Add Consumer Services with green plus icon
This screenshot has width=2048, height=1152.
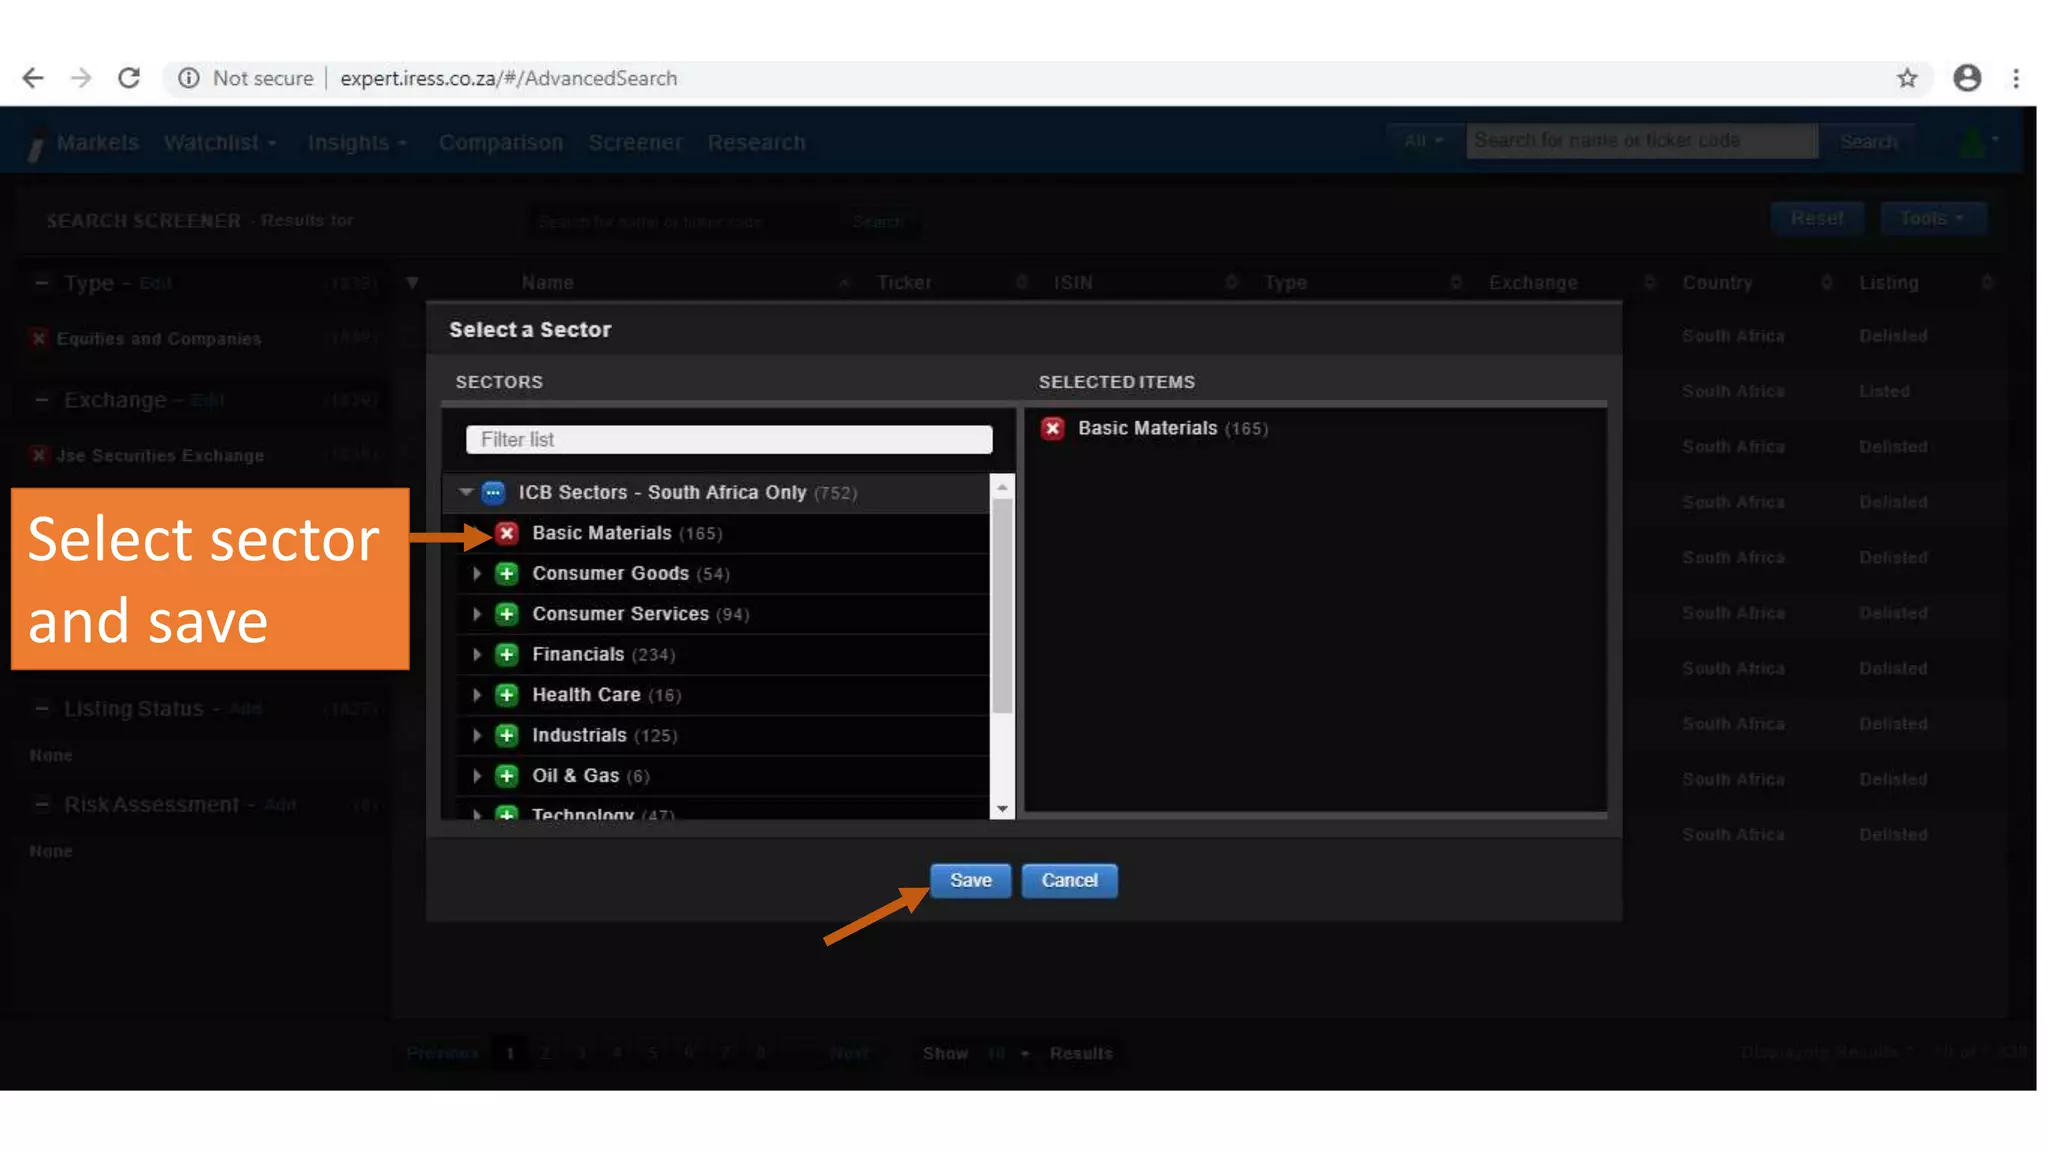pos(507,614)
